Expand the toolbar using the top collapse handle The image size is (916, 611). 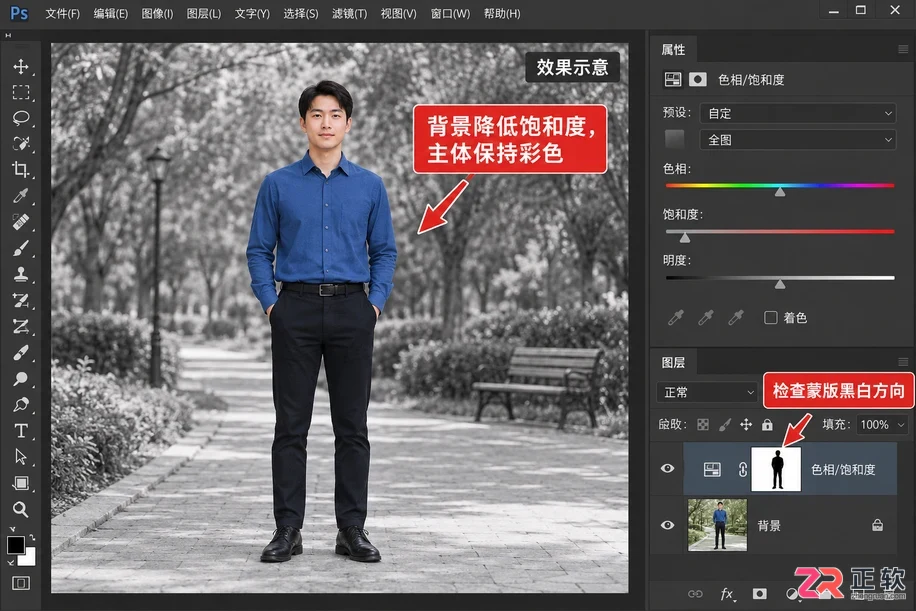tap(8, 36)
